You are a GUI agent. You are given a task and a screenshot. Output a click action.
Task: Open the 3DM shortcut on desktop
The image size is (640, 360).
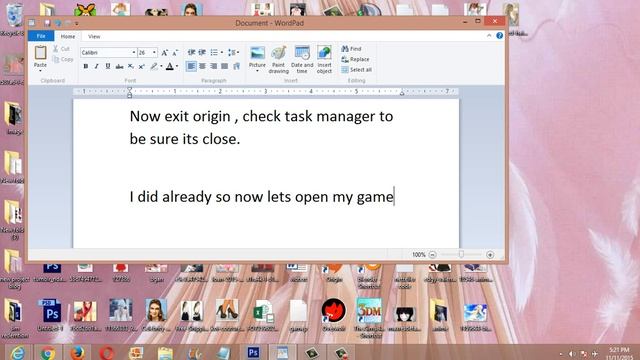tap(369, 318)
